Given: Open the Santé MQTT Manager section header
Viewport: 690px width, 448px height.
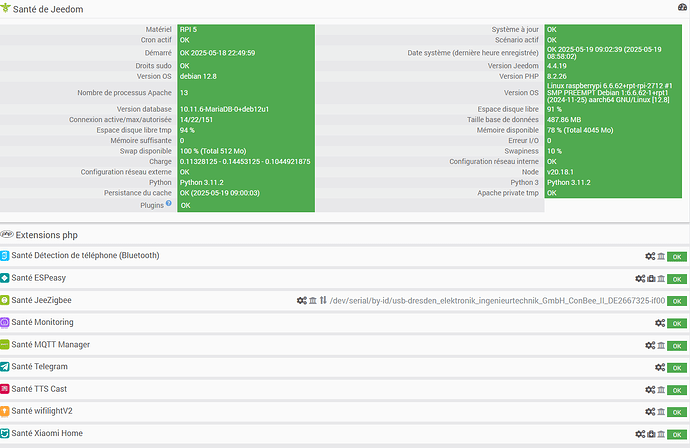Looking at the screenshot, I should (51, 345).
